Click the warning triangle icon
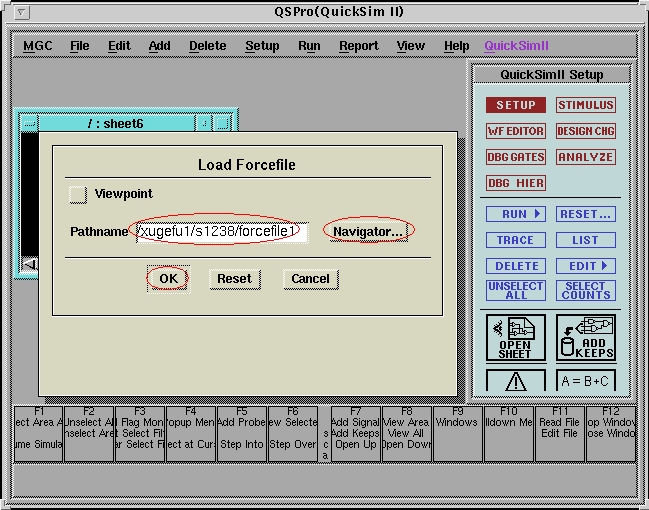The height and width of the screenshot is (510, 649). pos(516,381)
